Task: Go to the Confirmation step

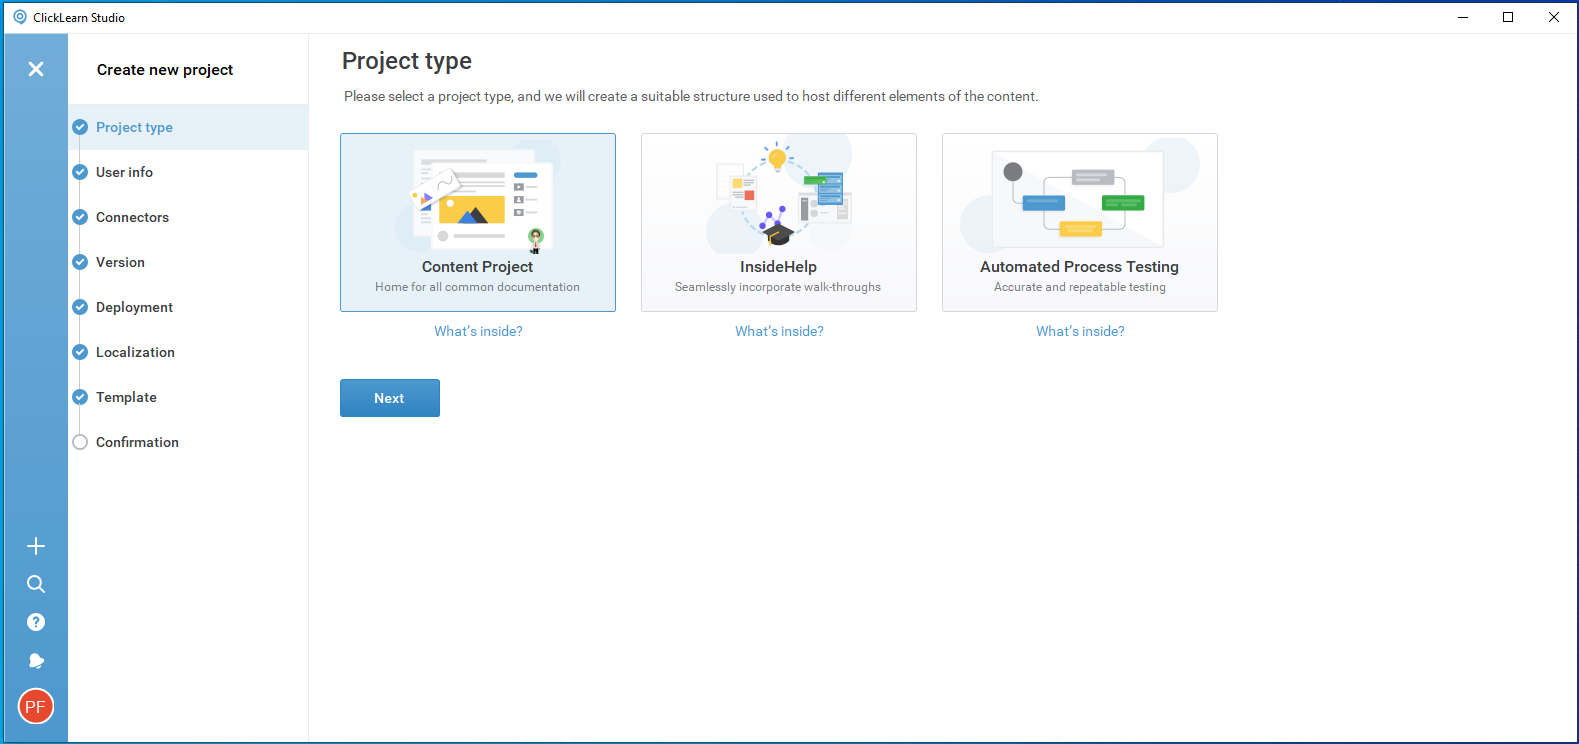Action: pyautogui.click(x=188, y=442)
